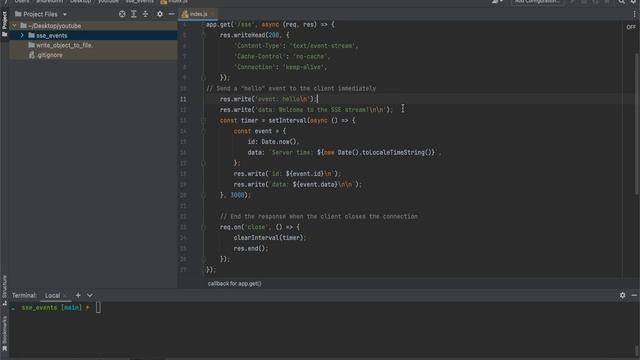Viewport: 640px width, 360px height.
Task: Click the terminal prompt input area
Action: 98,308
